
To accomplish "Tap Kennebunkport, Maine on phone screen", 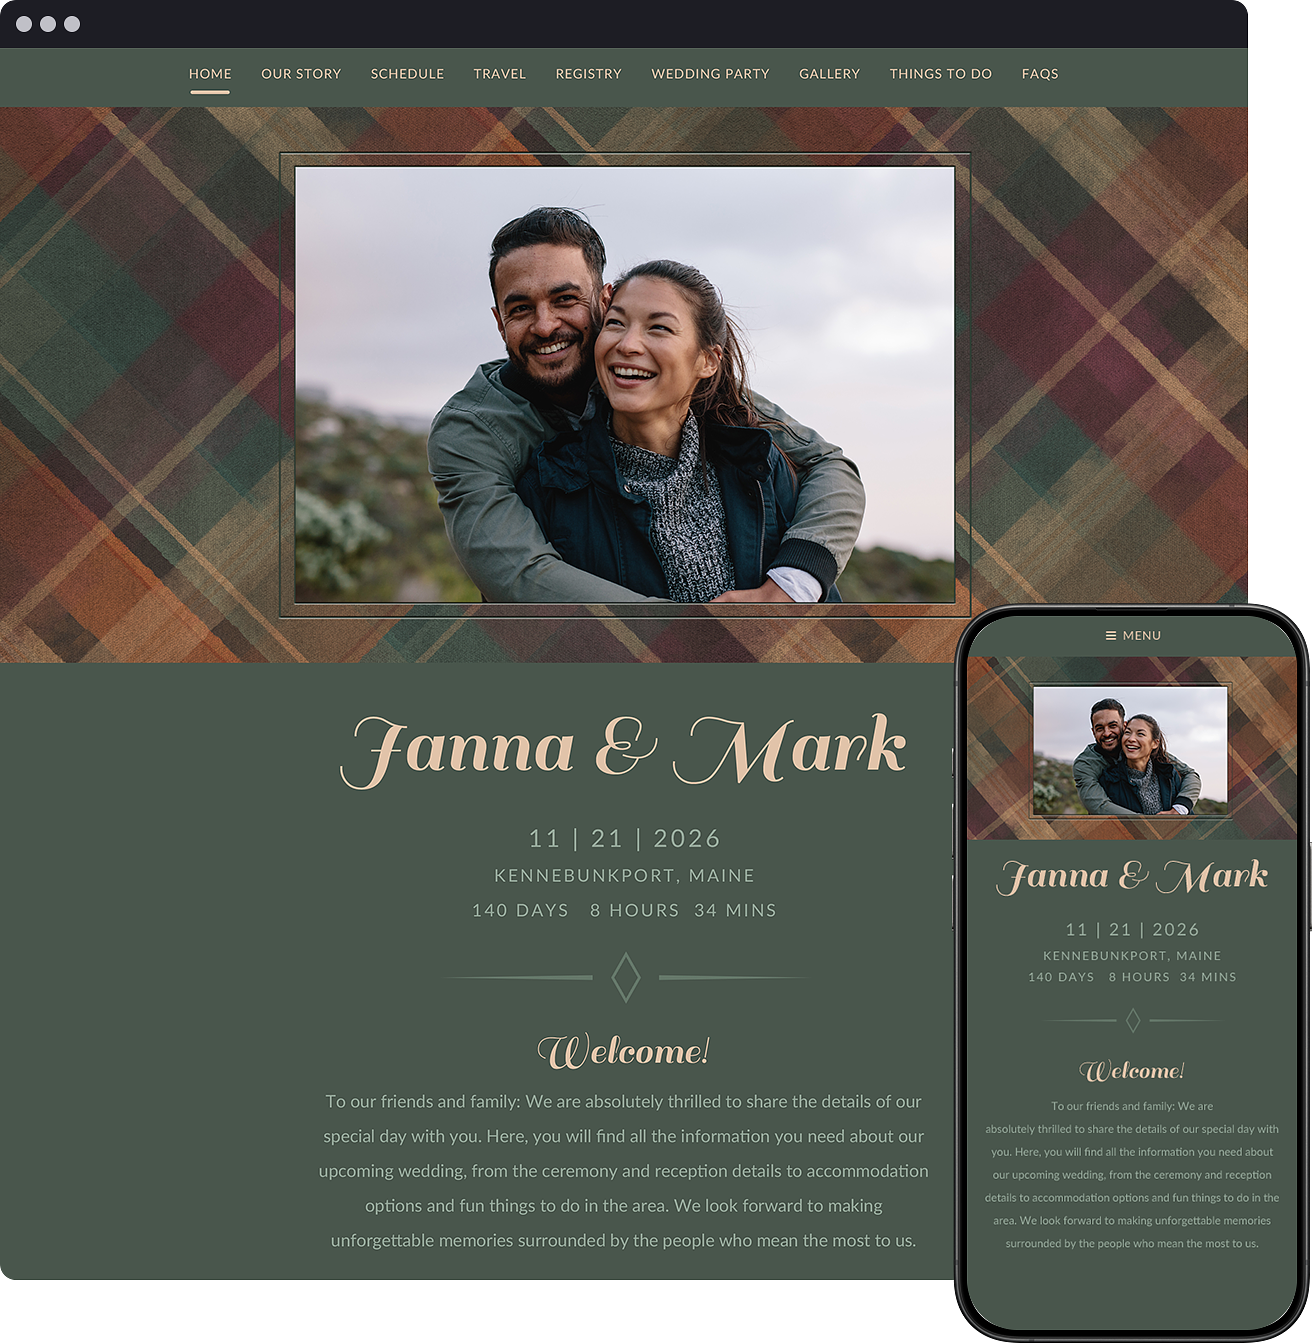I will click(x=1132, y=956).
